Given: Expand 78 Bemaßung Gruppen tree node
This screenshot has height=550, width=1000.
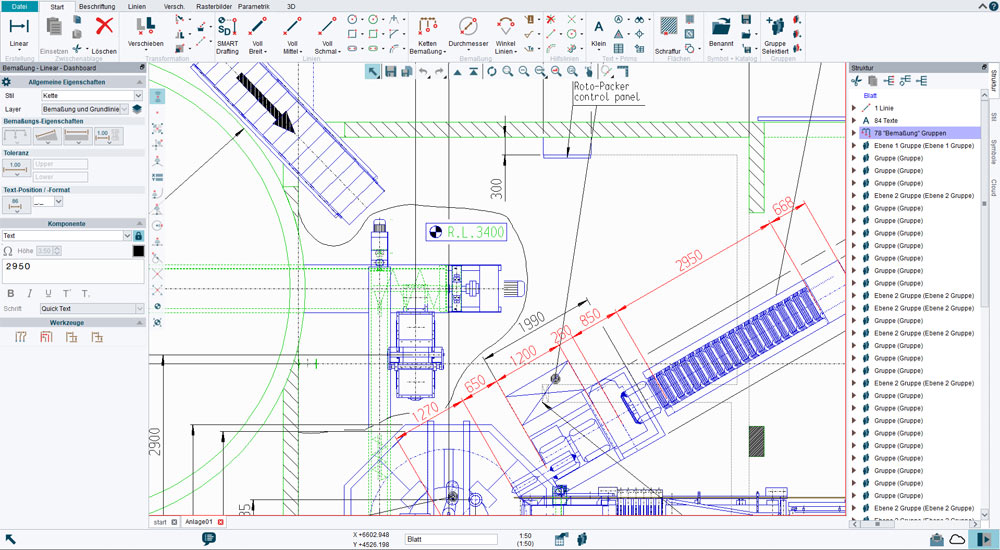Looking at the screenshot, I should (854, 133).
